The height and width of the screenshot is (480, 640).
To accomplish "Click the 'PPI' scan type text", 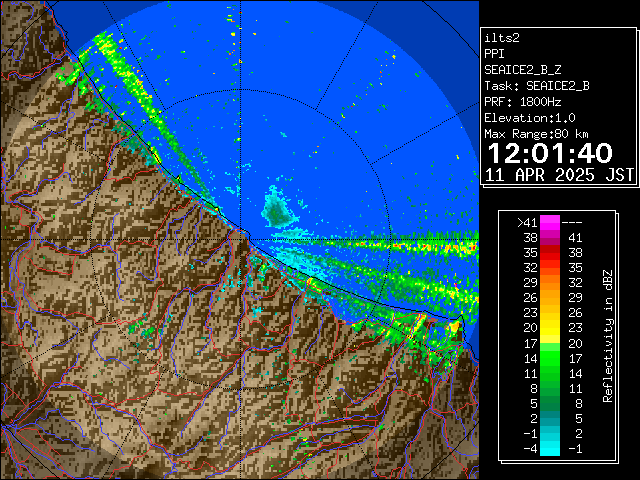I will click(x=494, y=54).
